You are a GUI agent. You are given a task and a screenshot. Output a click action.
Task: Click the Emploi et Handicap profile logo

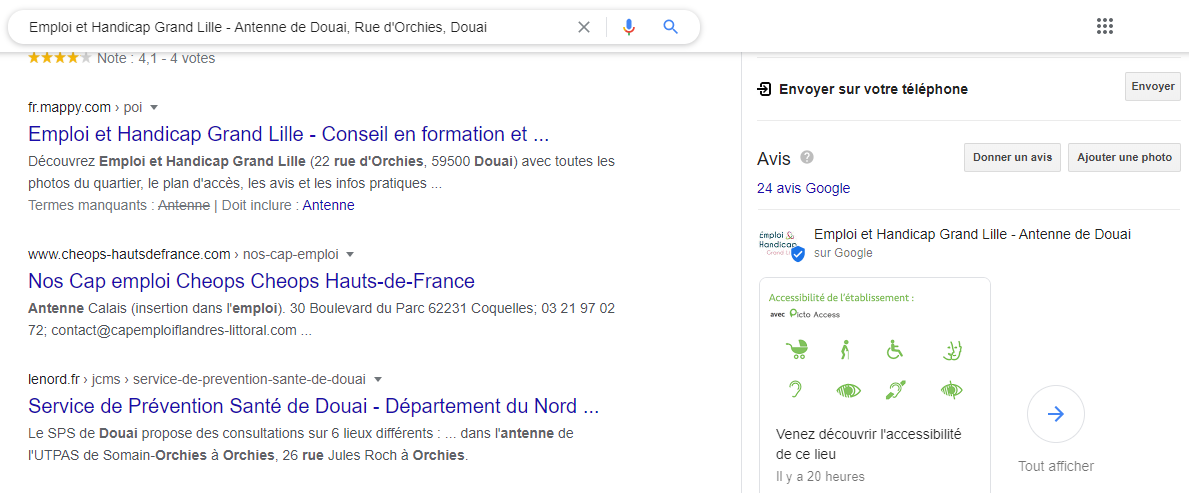click(x=781, y=243)
